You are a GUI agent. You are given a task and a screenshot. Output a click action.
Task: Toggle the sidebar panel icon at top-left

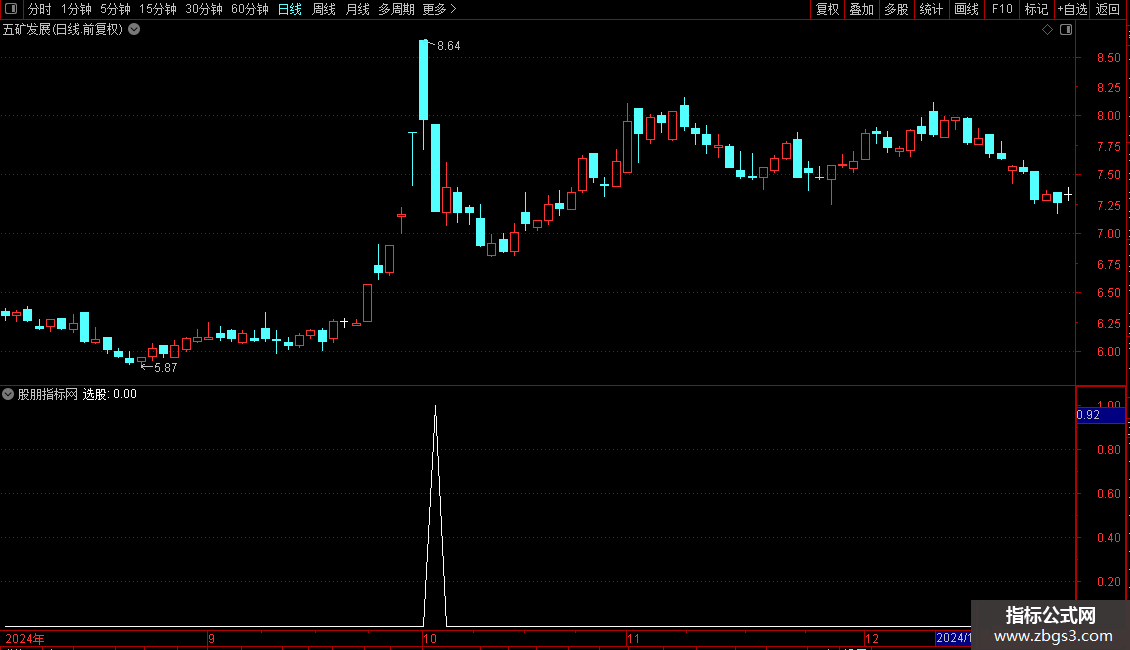click(11, 9)
